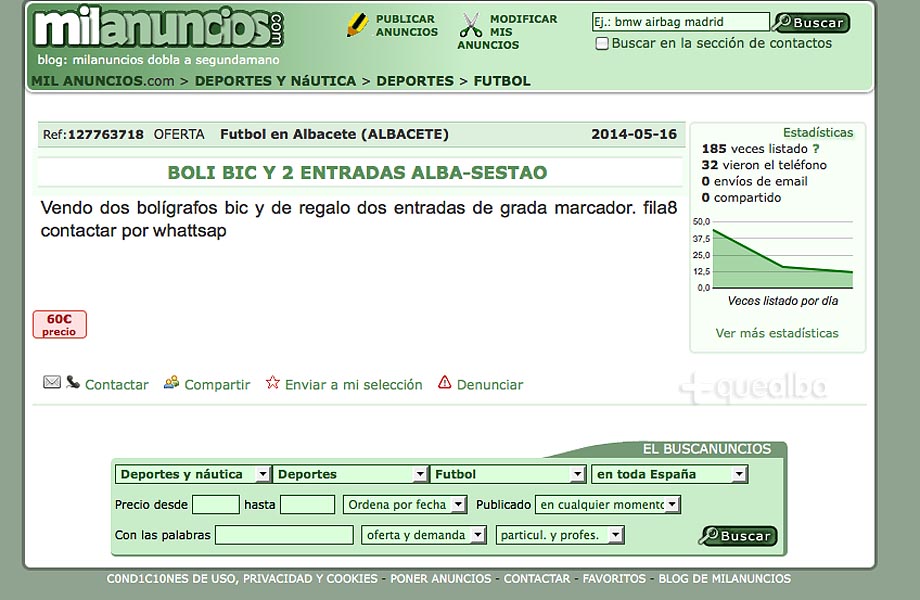Click the phone icon next to Contactar
920x600 pixels.
pos(73,383)
